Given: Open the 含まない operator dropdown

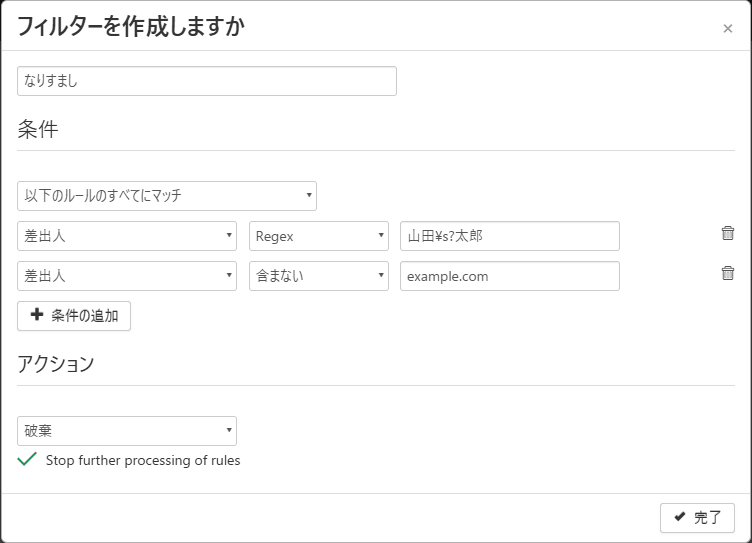Looking at the screenshot, I should [x=318, y=276].
